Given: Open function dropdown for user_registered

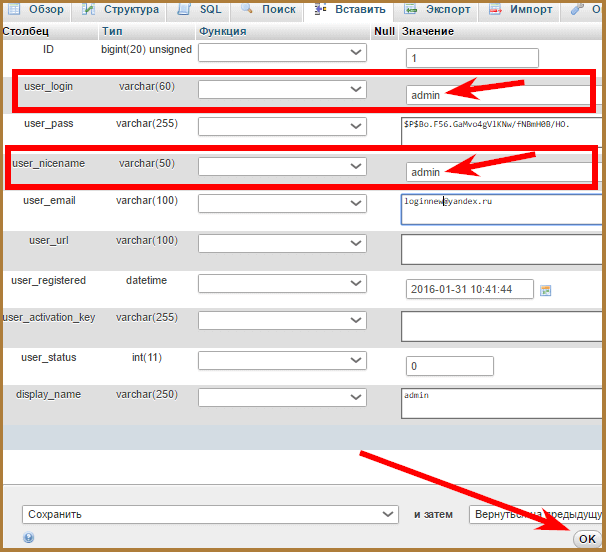Looking at the screenshot, I should point(282,283).
